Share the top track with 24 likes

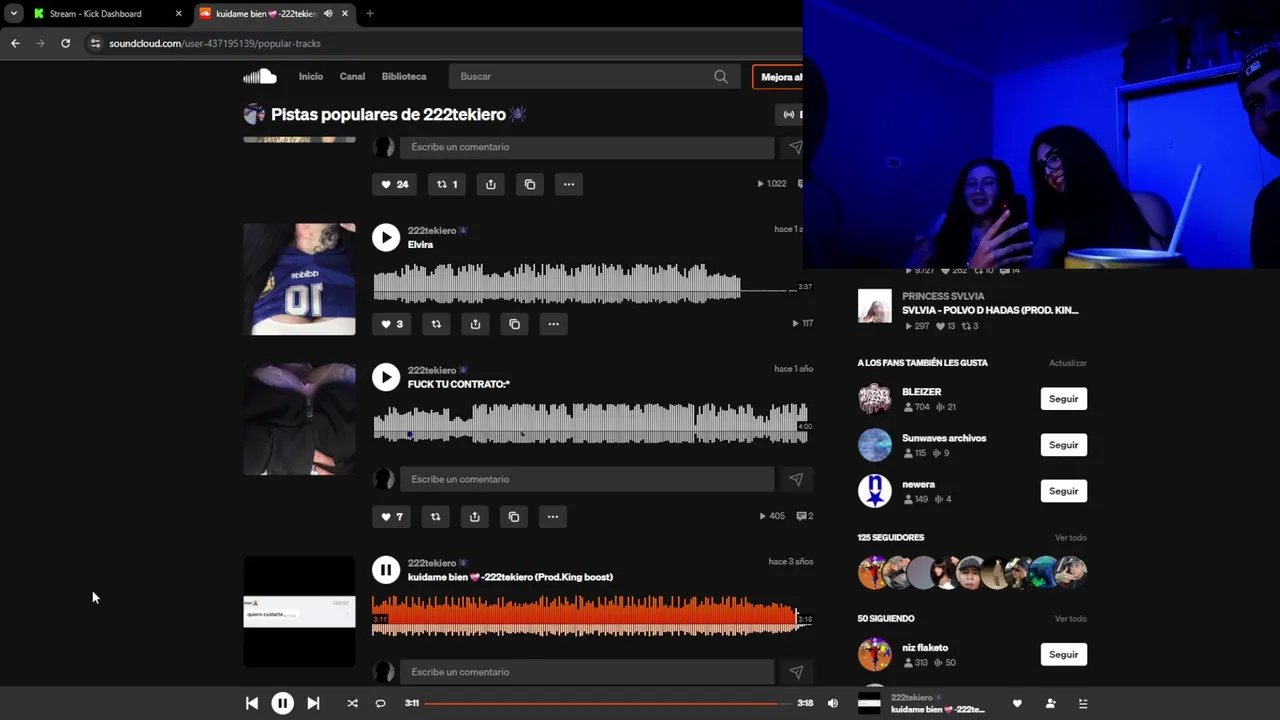pos(491,184)
